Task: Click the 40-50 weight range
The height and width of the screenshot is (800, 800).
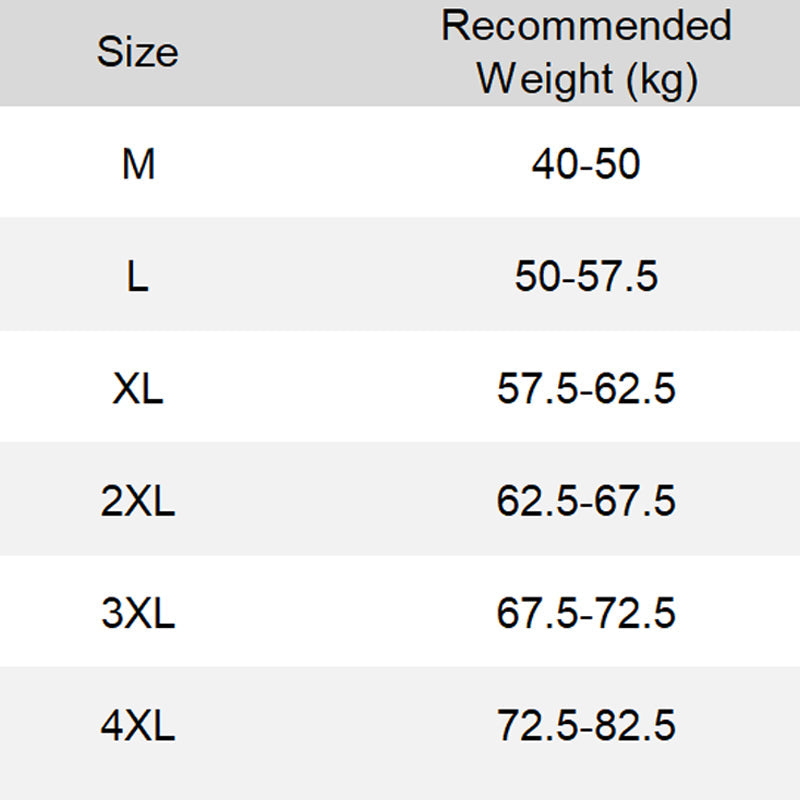Action: pyautogui.click(x=586, y=164)
